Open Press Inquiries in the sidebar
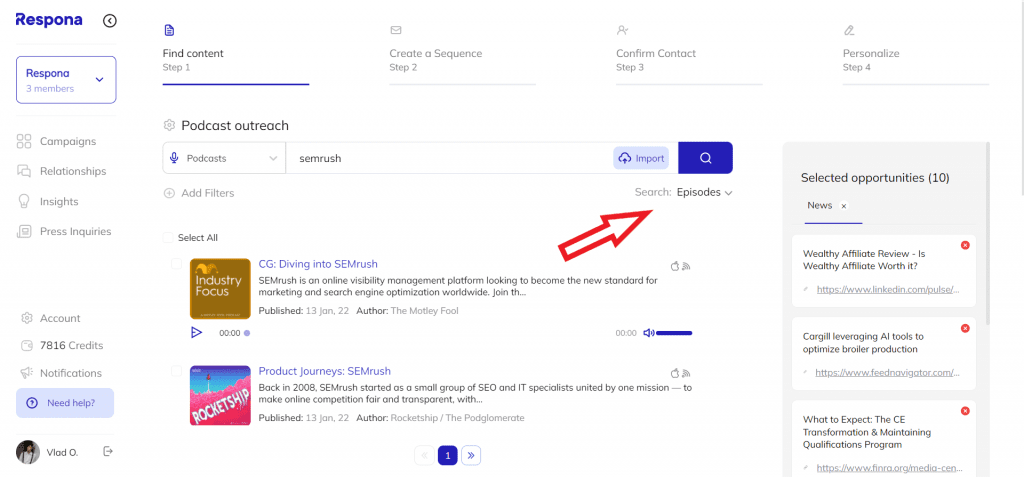 (64, 231)
